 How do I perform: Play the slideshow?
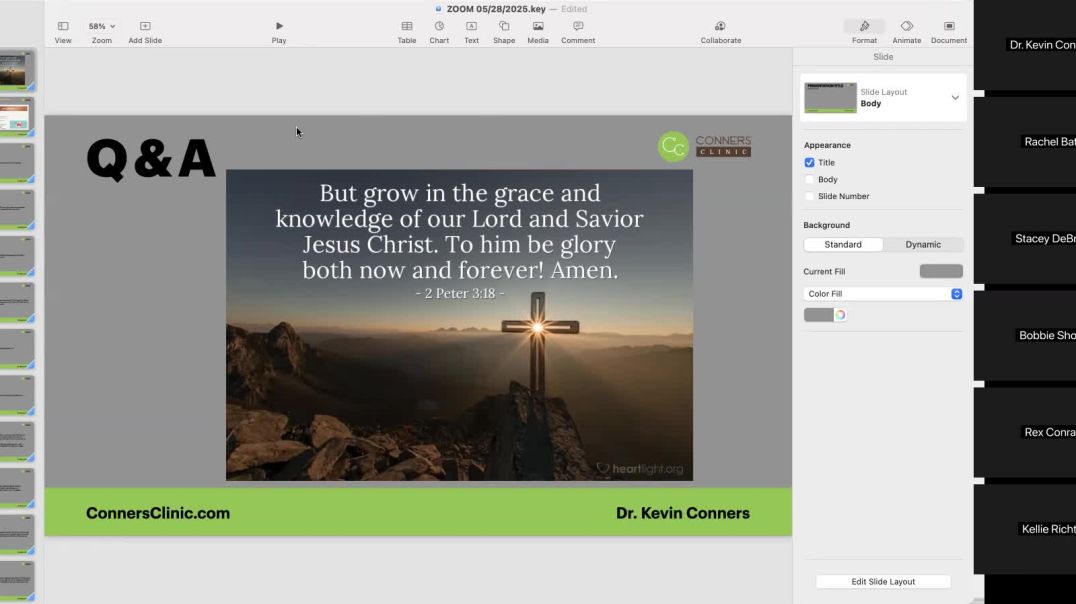[279, 32]
